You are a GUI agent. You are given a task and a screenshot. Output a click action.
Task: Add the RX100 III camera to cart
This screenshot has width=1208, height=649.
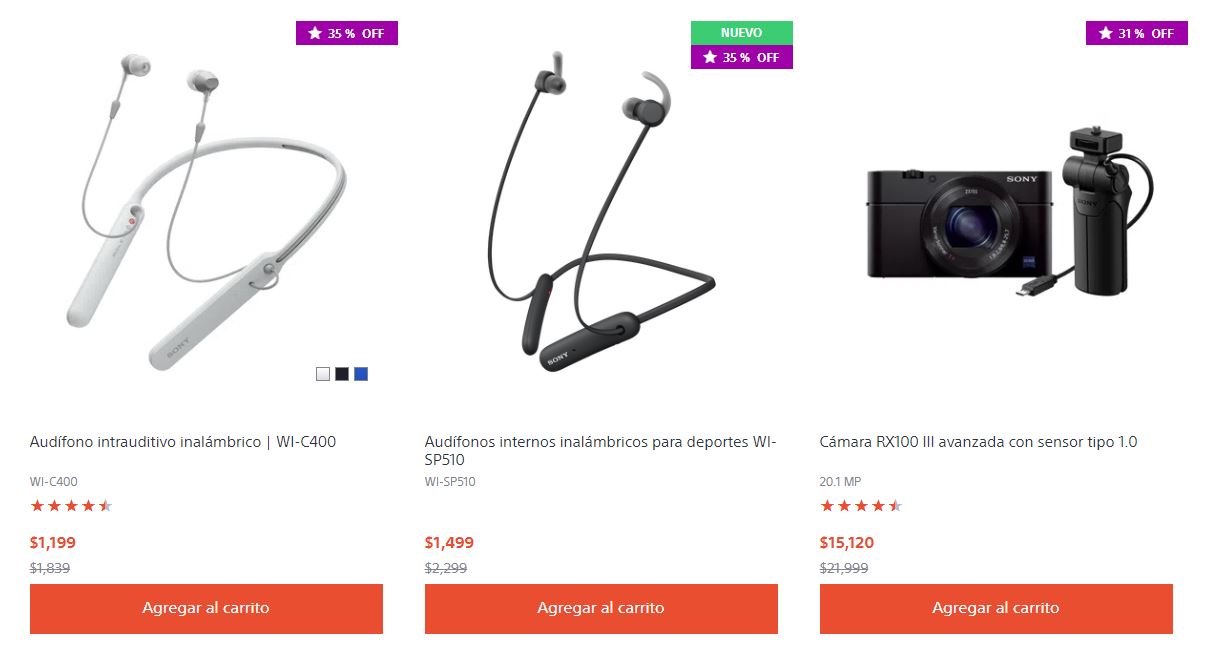(996, 609)
